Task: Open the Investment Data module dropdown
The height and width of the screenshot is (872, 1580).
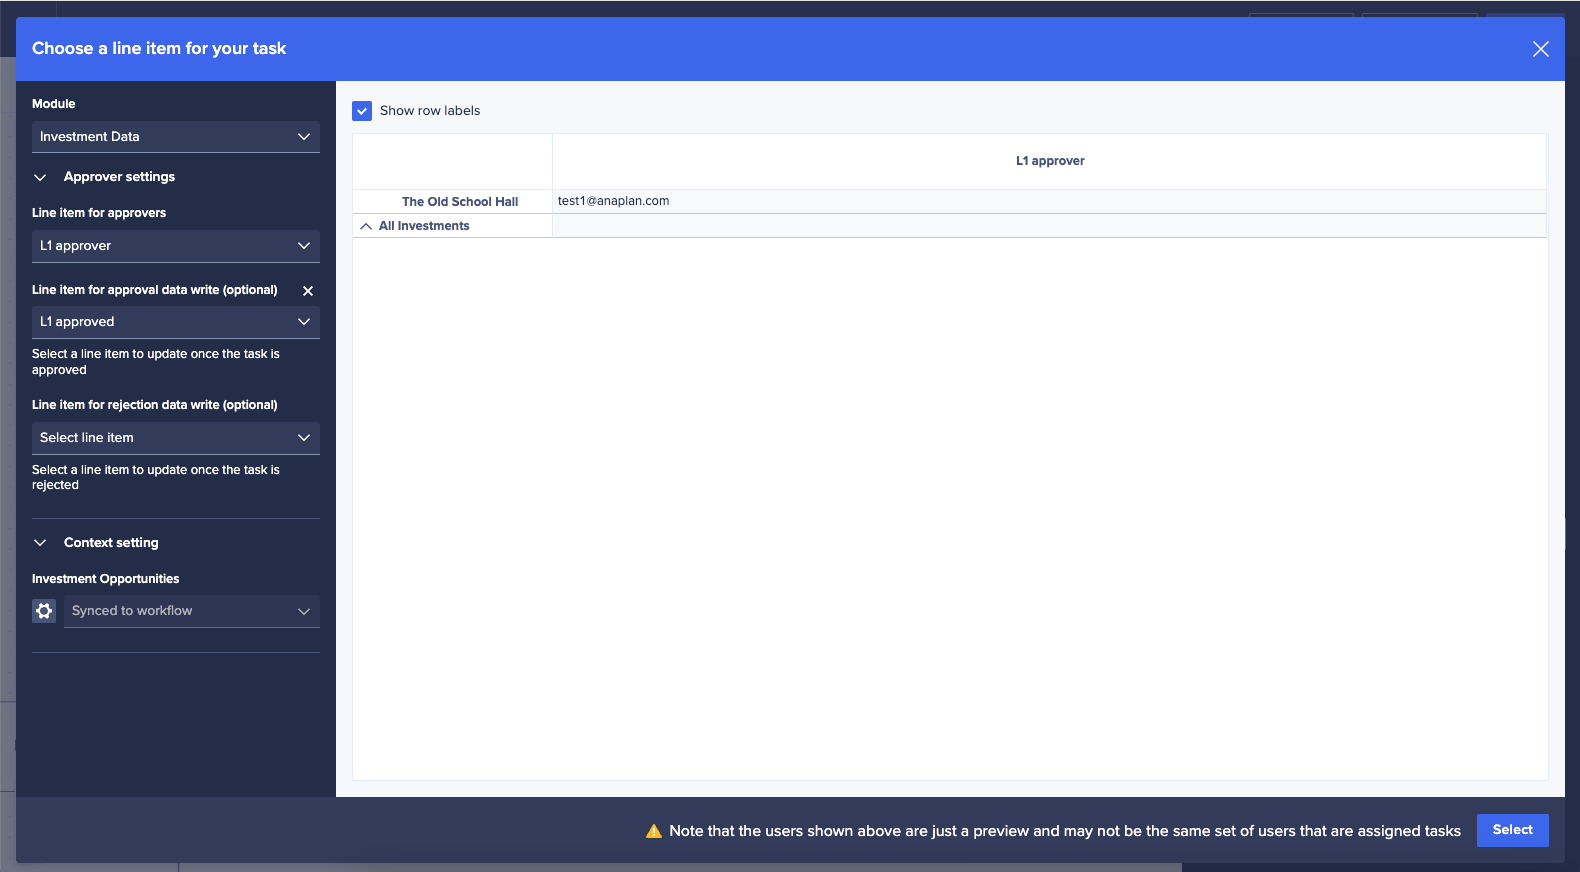Action: [176, 137]
